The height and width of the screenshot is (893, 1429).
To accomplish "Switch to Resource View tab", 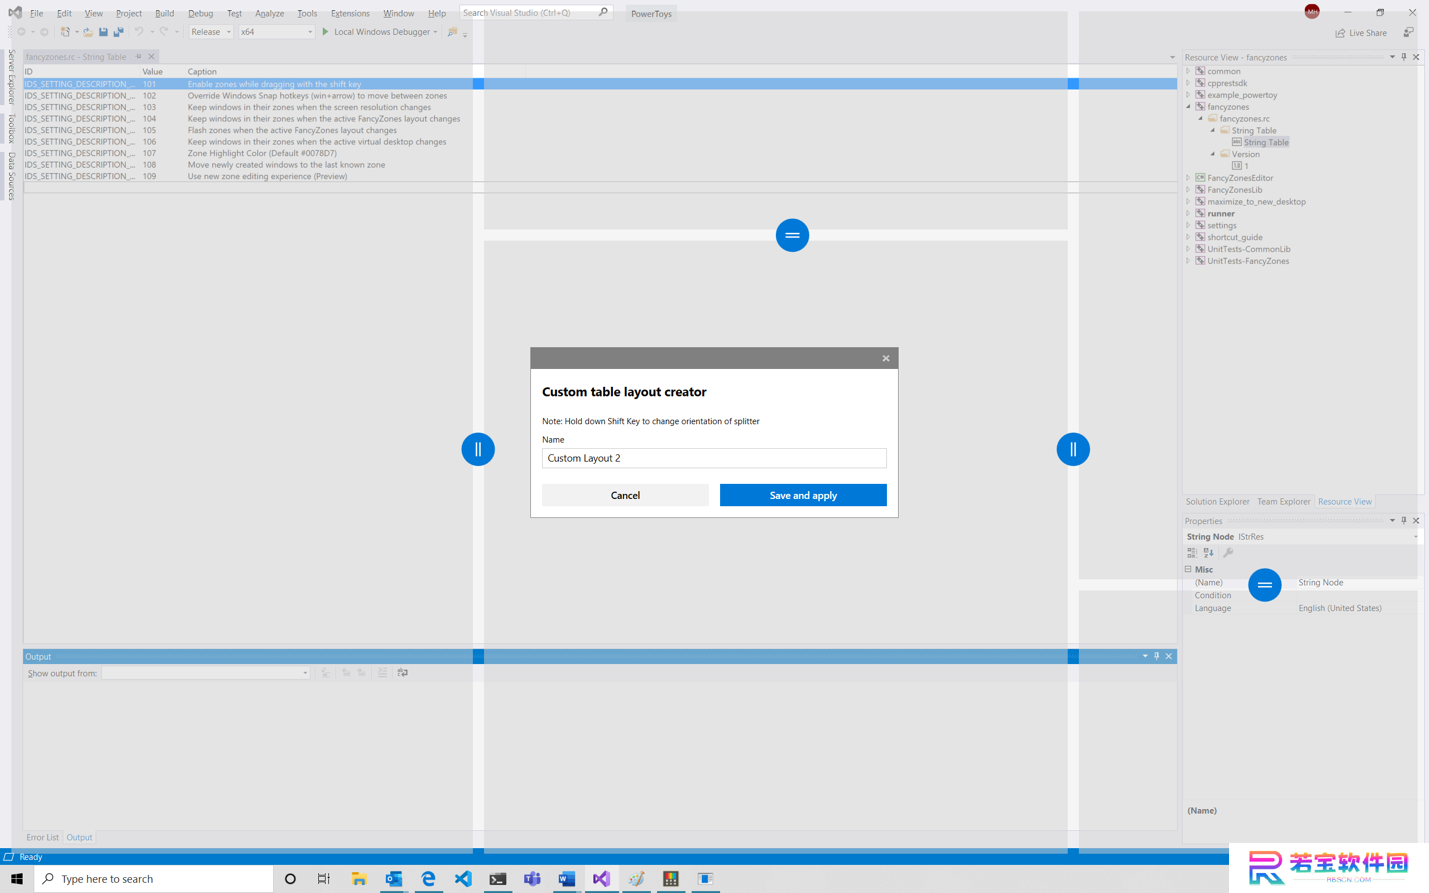I will coord(1344,502).
